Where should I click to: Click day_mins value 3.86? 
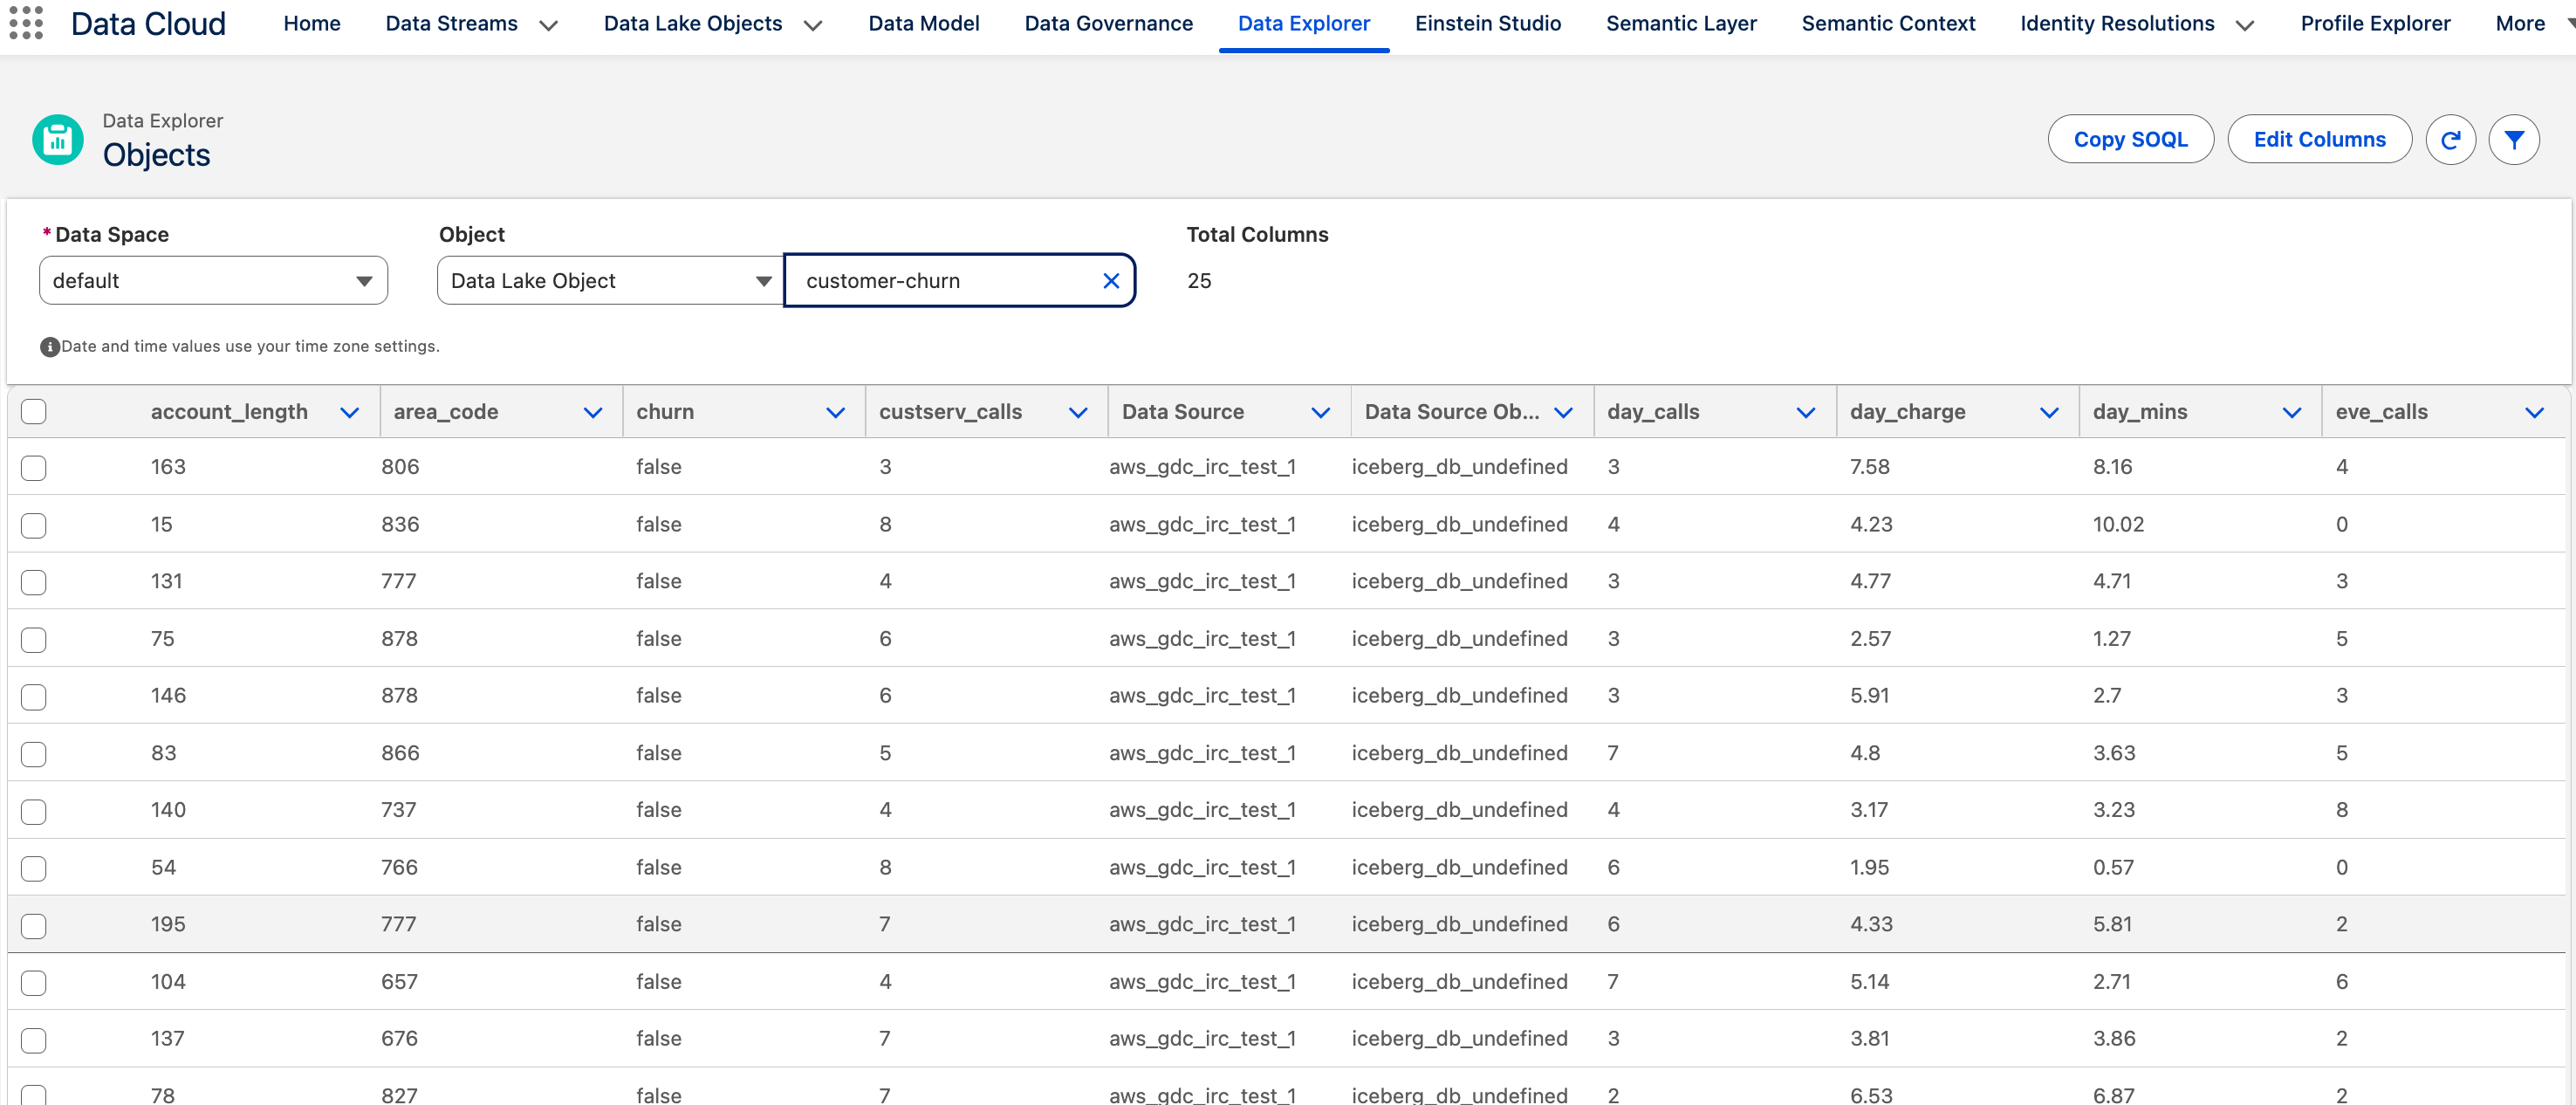tap(2114, 1039)
